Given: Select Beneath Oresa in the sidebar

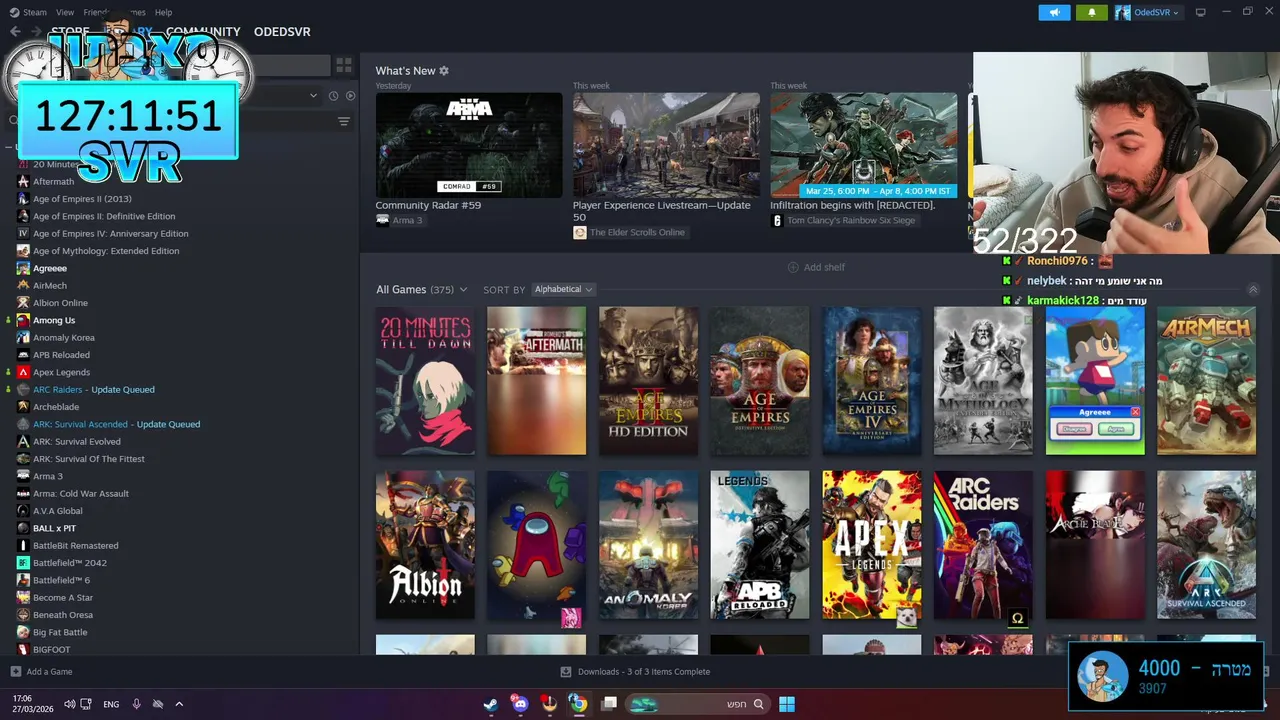Looking at the screenshot, I should 63,615.
